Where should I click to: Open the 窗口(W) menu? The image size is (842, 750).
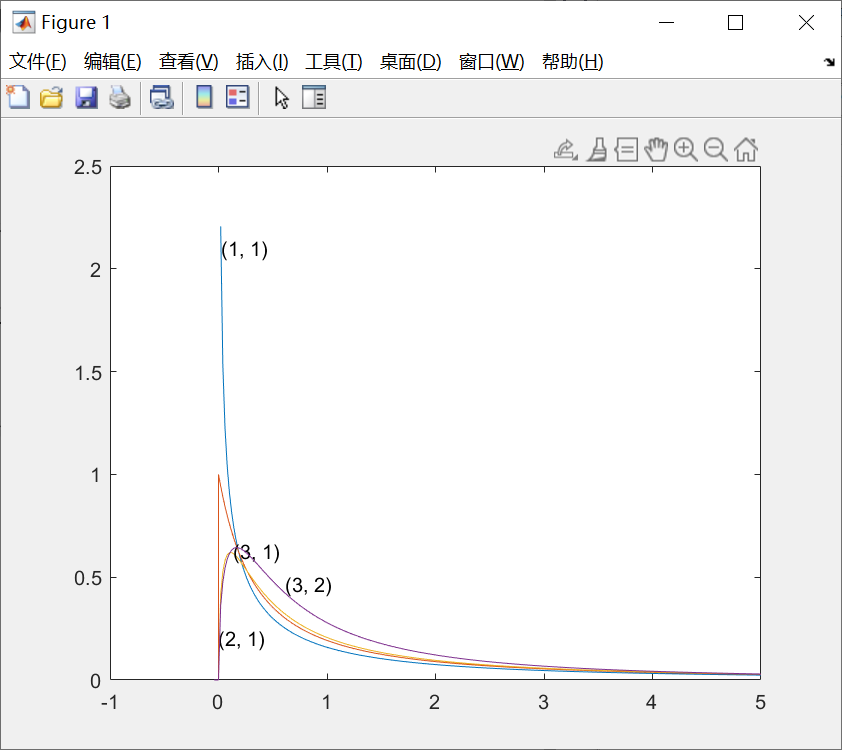[x=491, y=62]
